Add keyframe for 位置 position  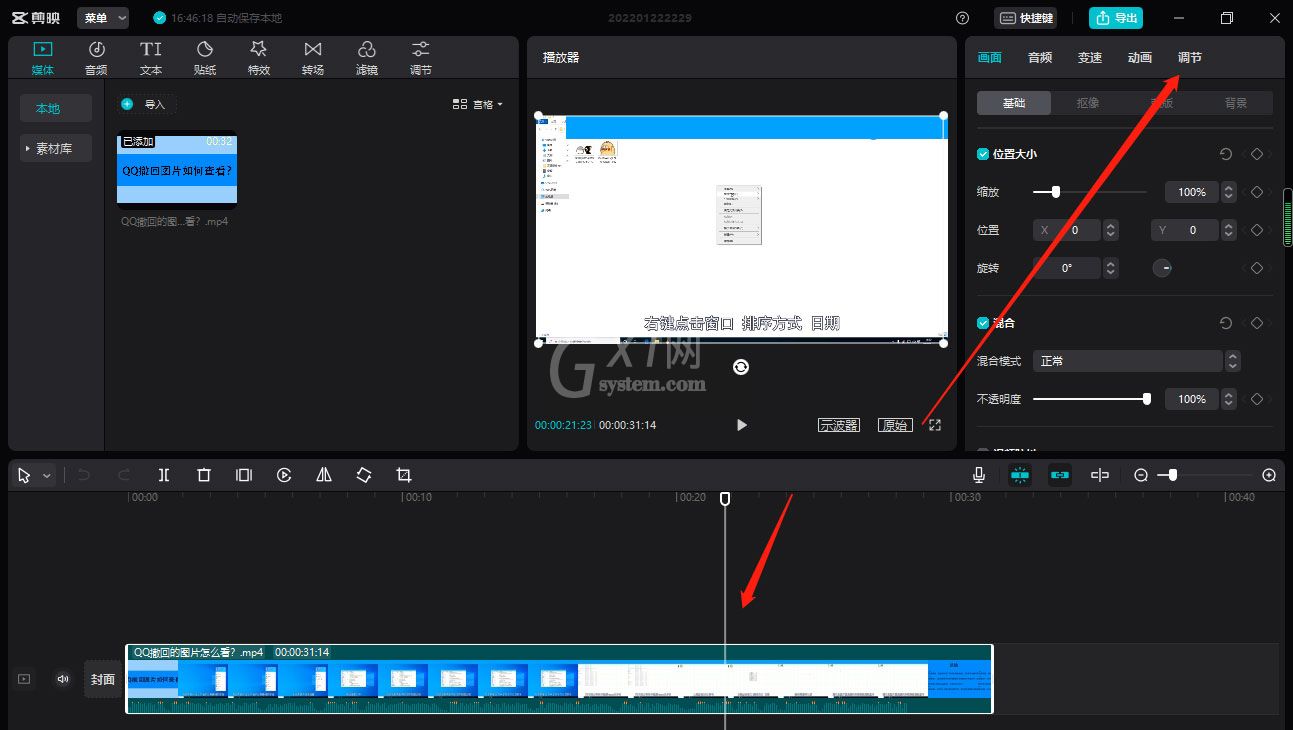point(1257,230)
